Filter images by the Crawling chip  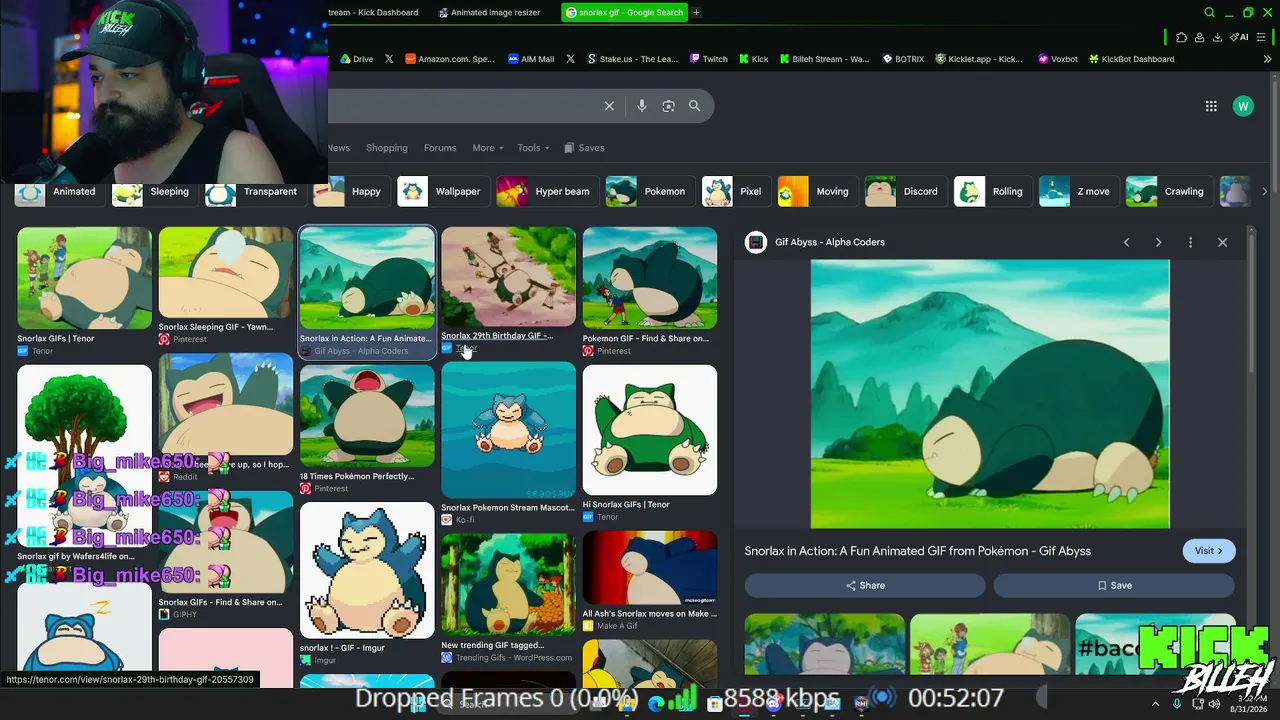[x=1168, y=191]
